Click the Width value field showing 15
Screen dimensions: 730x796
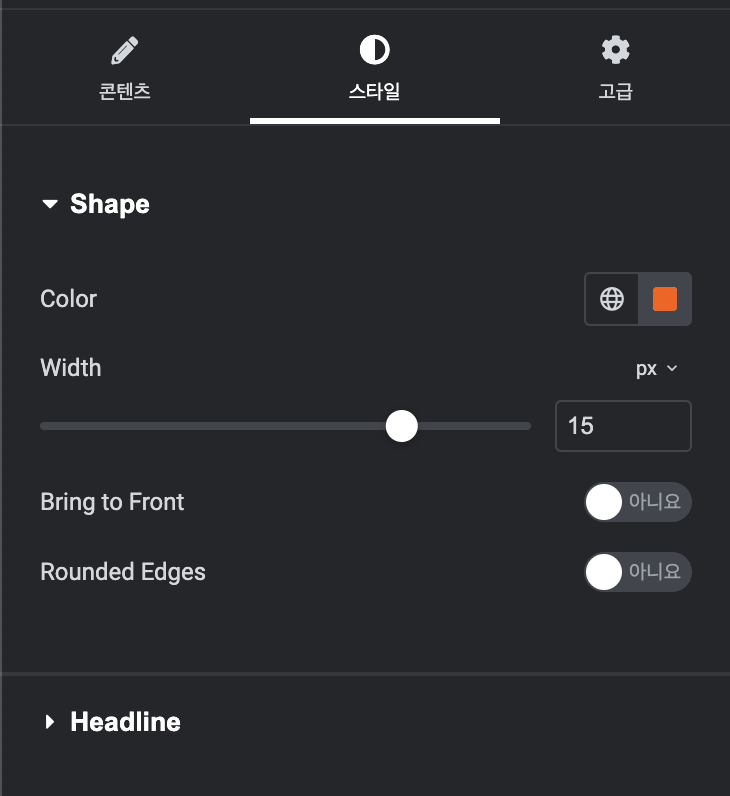coord(623,426)
